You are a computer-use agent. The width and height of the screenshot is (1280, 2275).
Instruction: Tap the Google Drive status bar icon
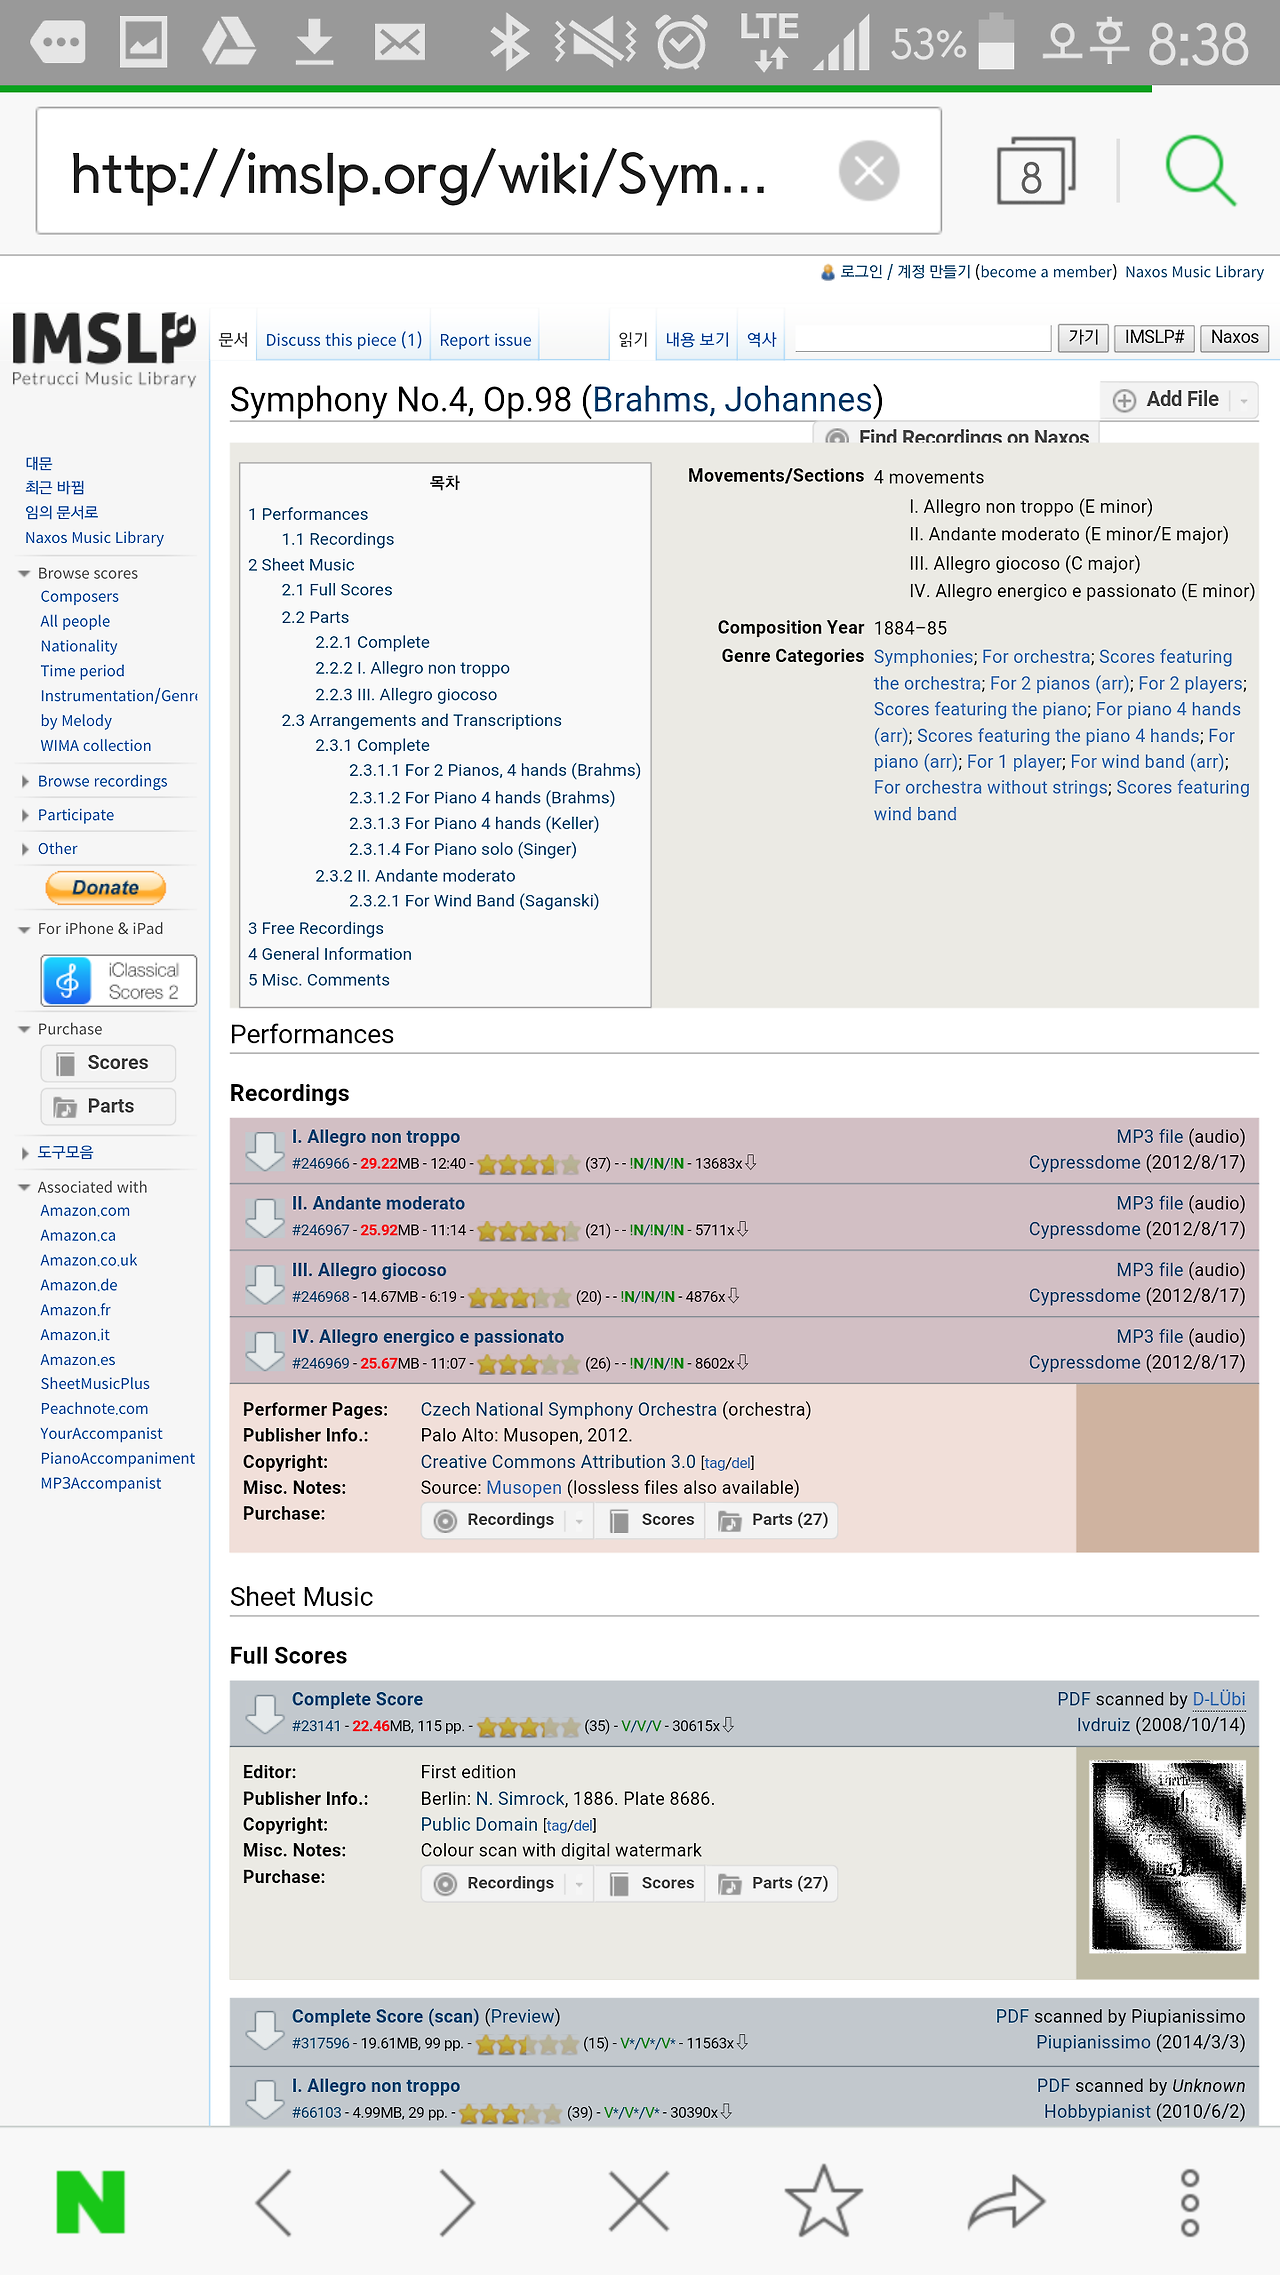point(229,43)
